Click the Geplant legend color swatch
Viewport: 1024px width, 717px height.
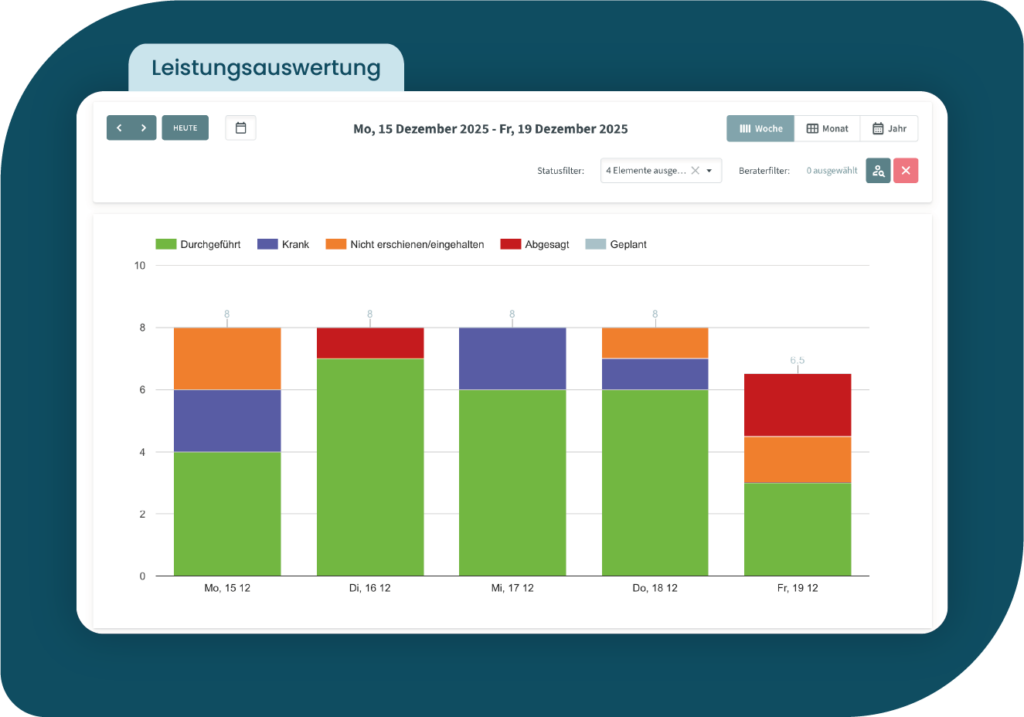[595, 244]
